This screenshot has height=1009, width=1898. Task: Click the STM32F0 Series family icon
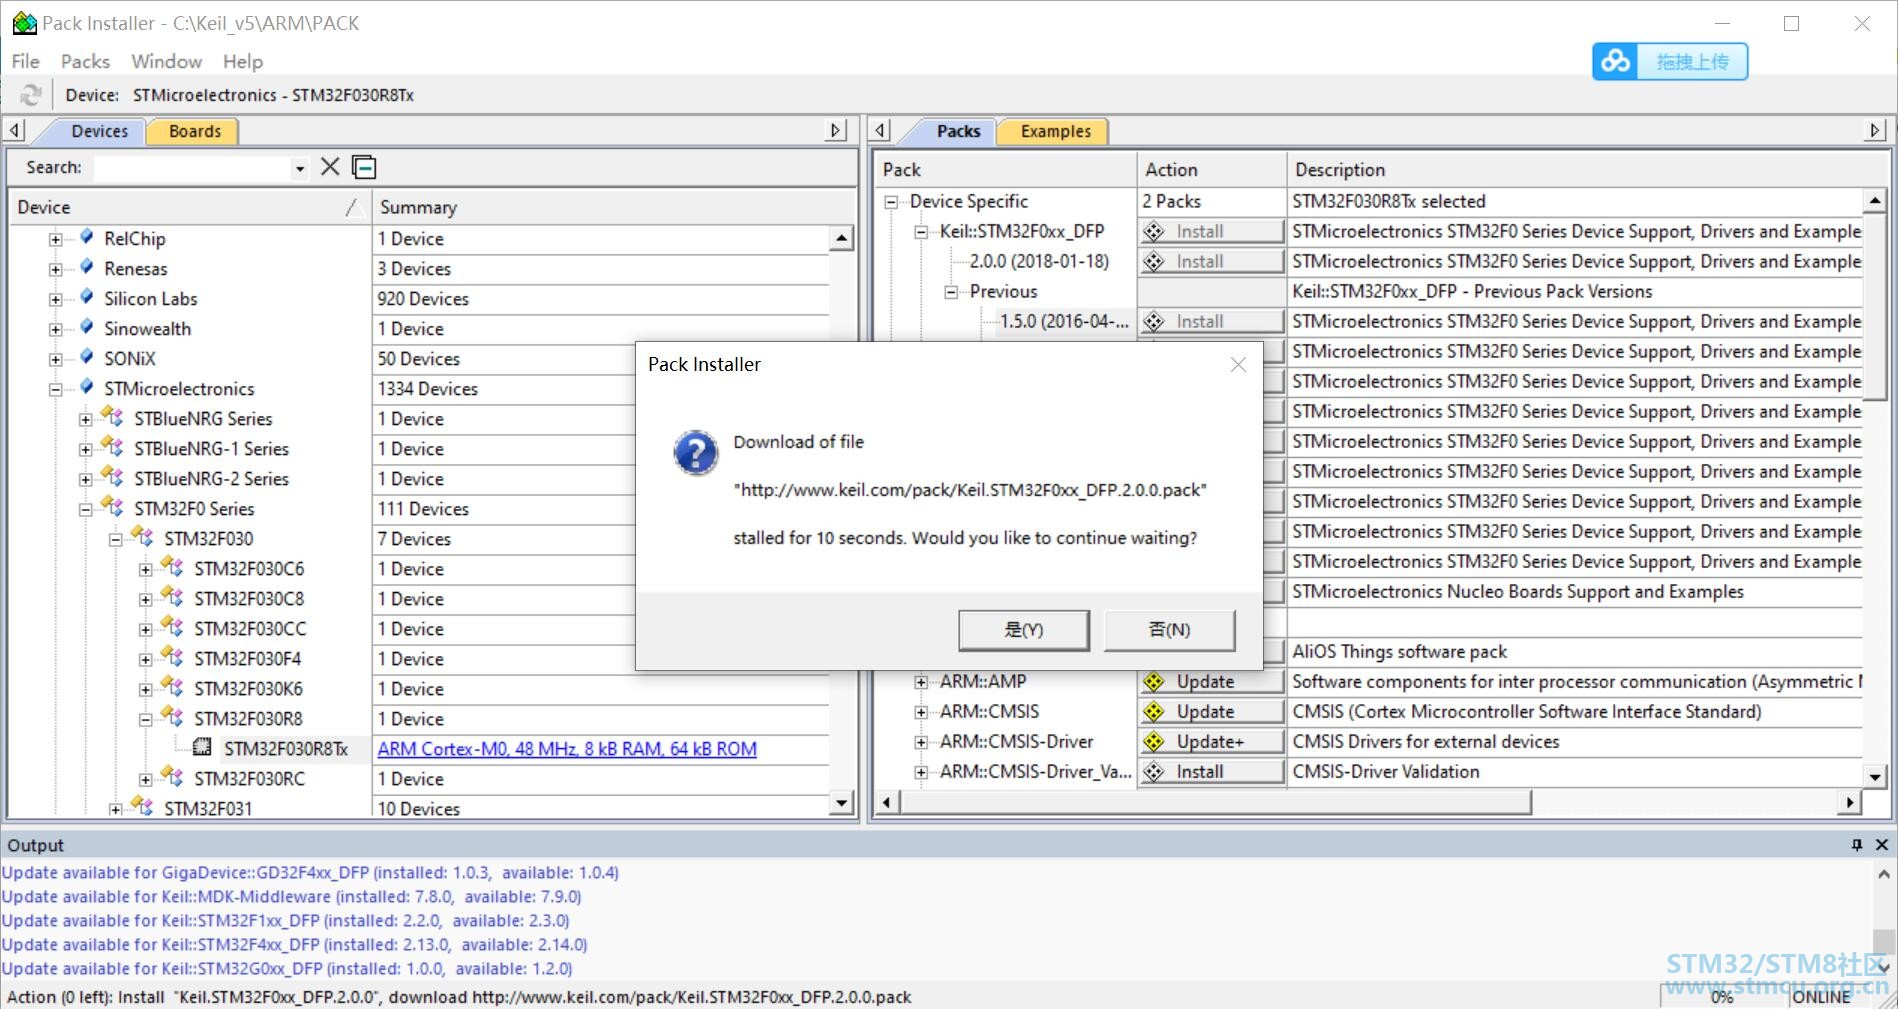point(113,508)
